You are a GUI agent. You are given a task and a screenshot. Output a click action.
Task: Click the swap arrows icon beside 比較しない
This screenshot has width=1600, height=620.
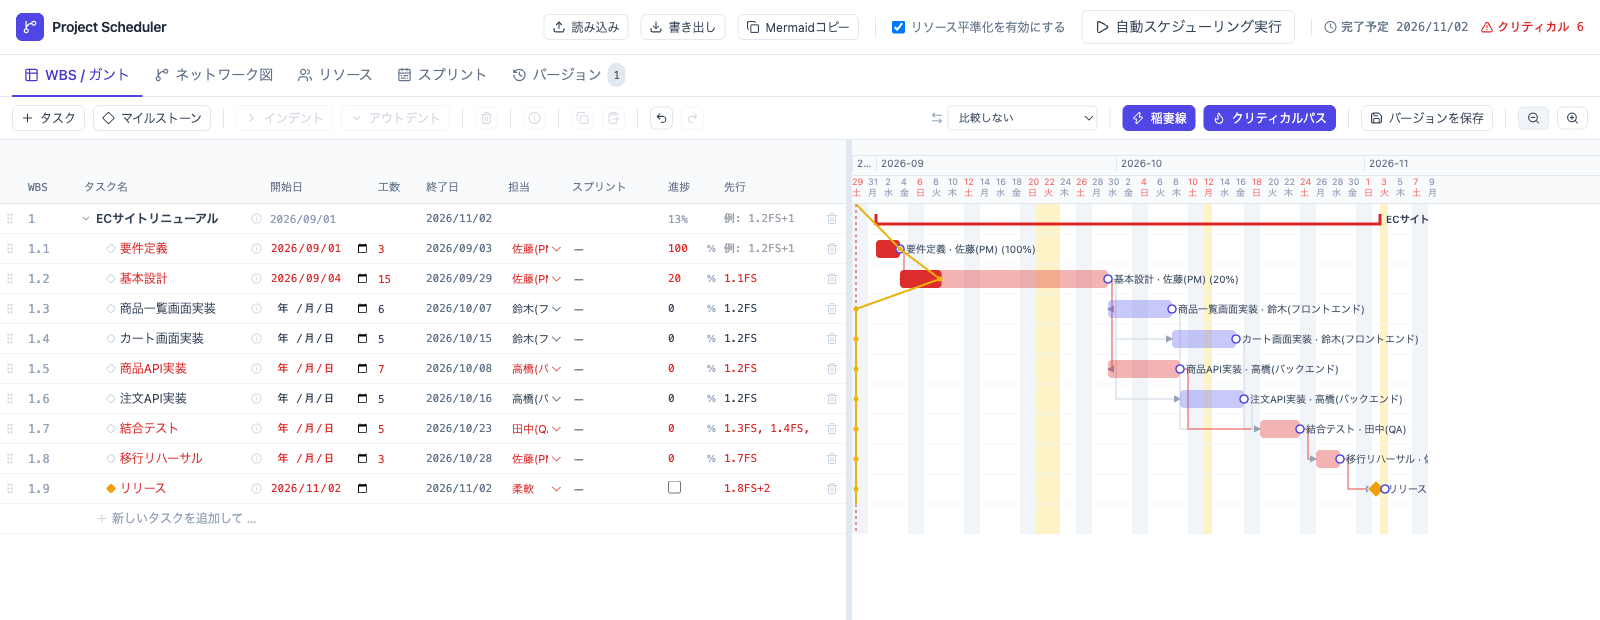(x=937, y=118)
